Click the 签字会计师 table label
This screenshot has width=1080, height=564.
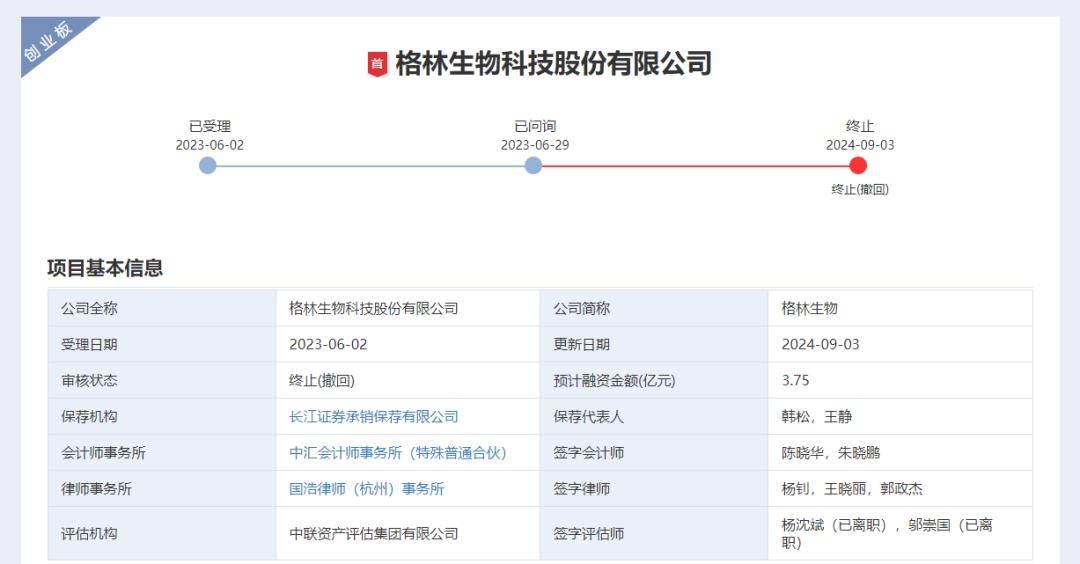[x=588, y=452]
